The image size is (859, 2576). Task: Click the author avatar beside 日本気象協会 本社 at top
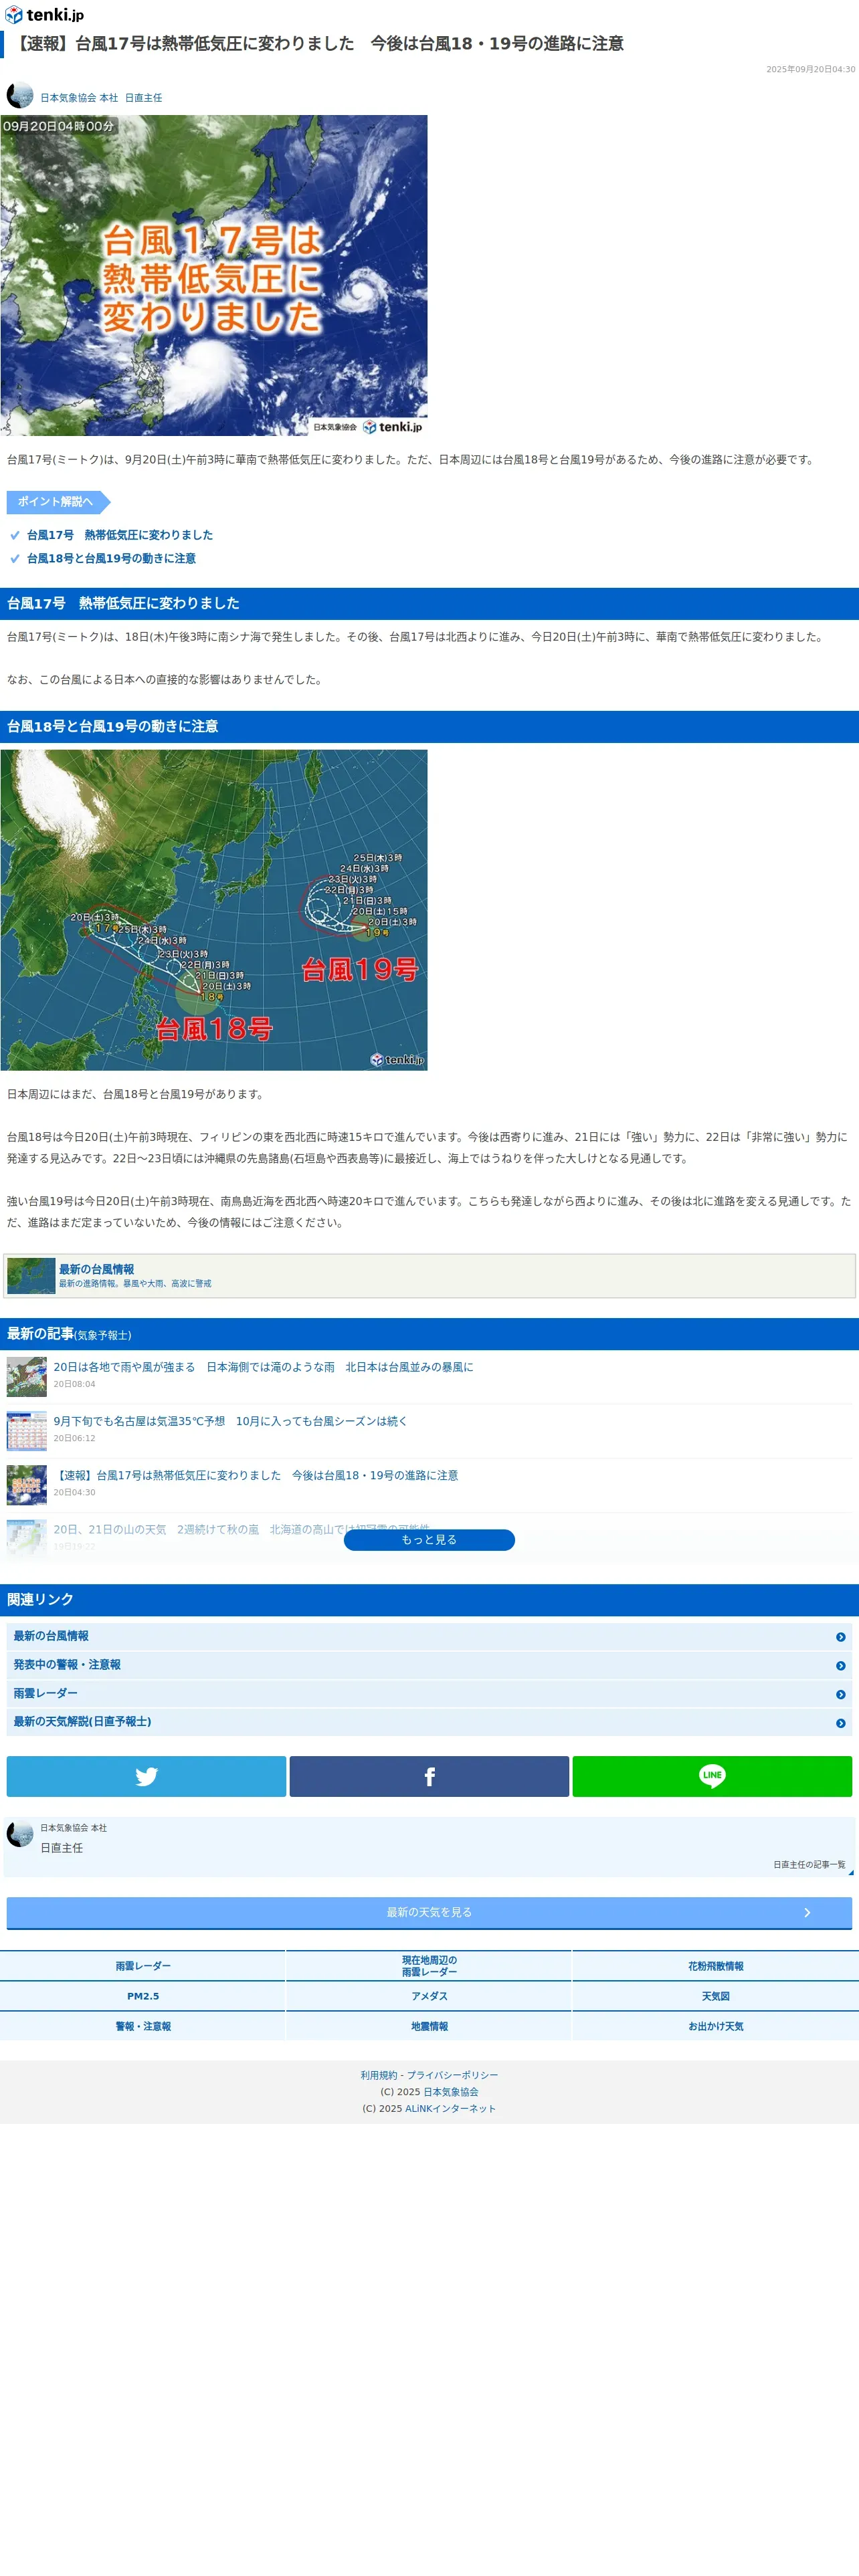click(20, 96)
